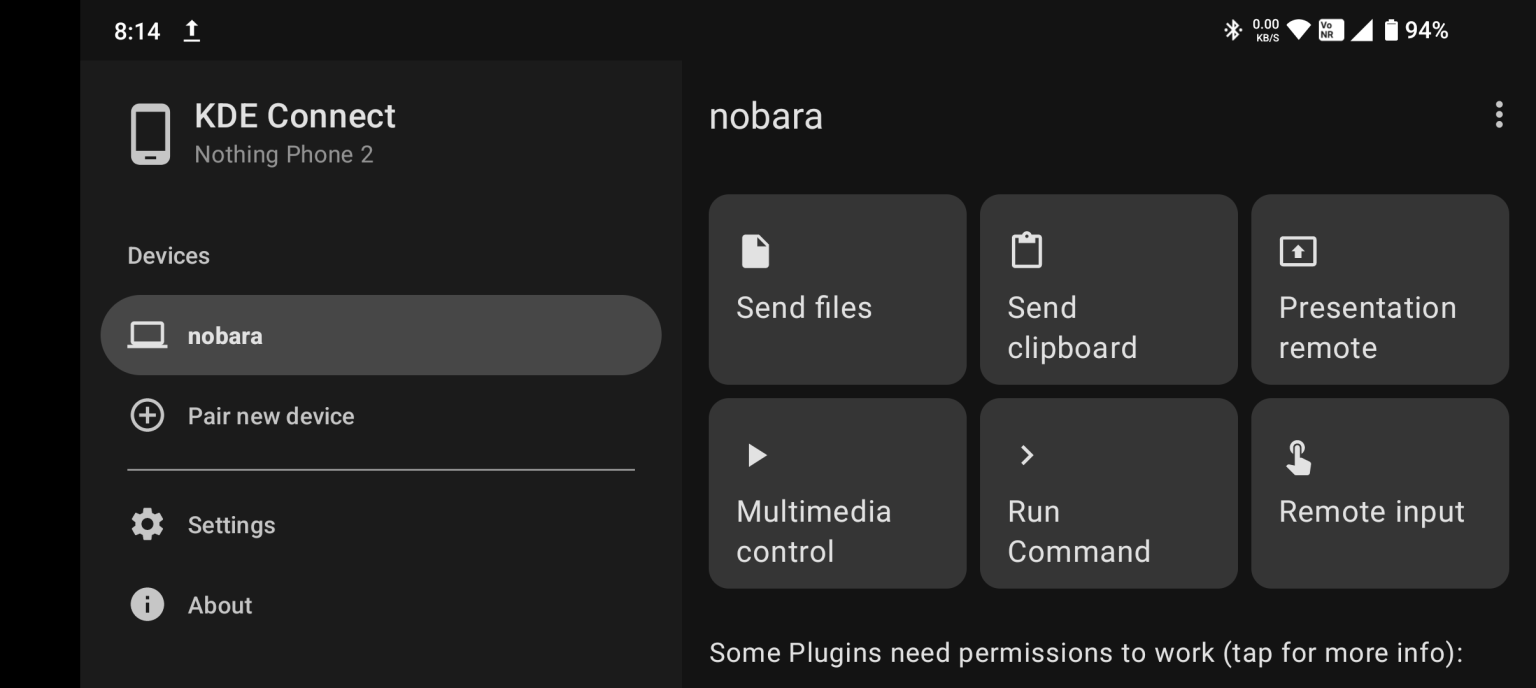This screenshot has height=688, width=1536.
Task: Open Send files plugin icon
Action: [x=755, y=251]
